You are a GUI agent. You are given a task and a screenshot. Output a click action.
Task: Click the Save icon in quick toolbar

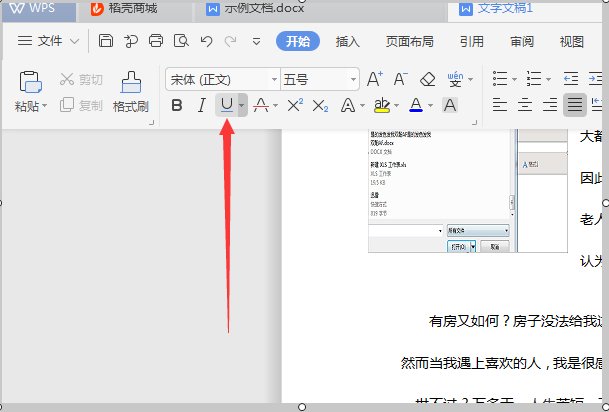106,41
